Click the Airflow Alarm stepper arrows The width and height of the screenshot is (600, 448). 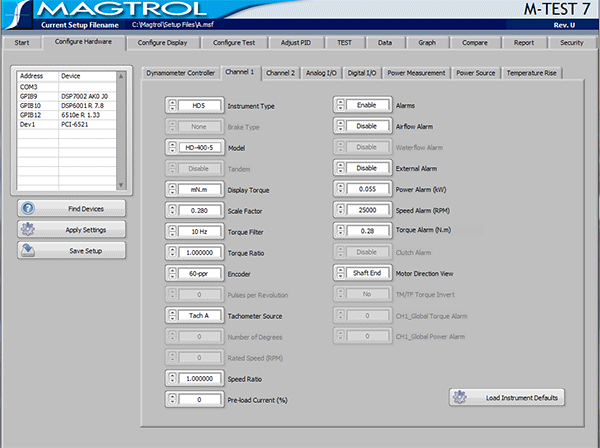[x=341, y=126]
